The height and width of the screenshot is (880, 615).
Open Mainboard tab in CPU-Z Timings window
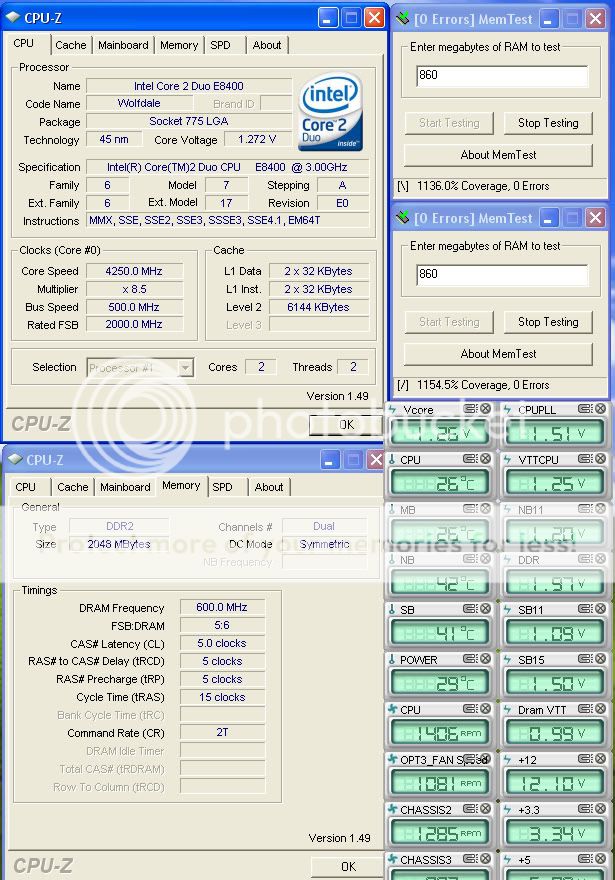(125, 487)
